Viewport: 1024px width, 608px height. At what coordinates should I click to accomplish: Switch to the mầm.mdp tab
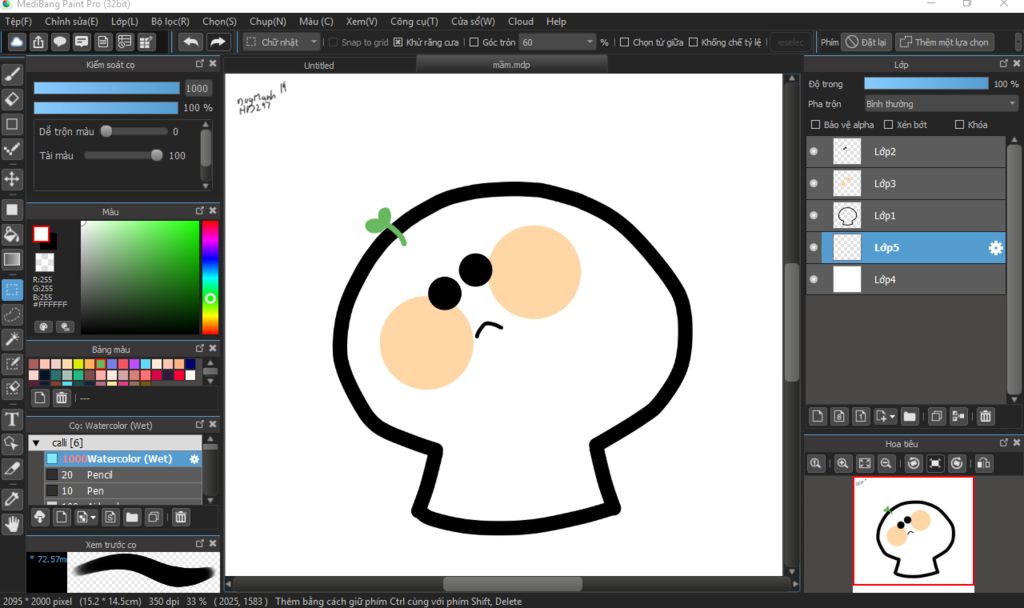point(511,65)
